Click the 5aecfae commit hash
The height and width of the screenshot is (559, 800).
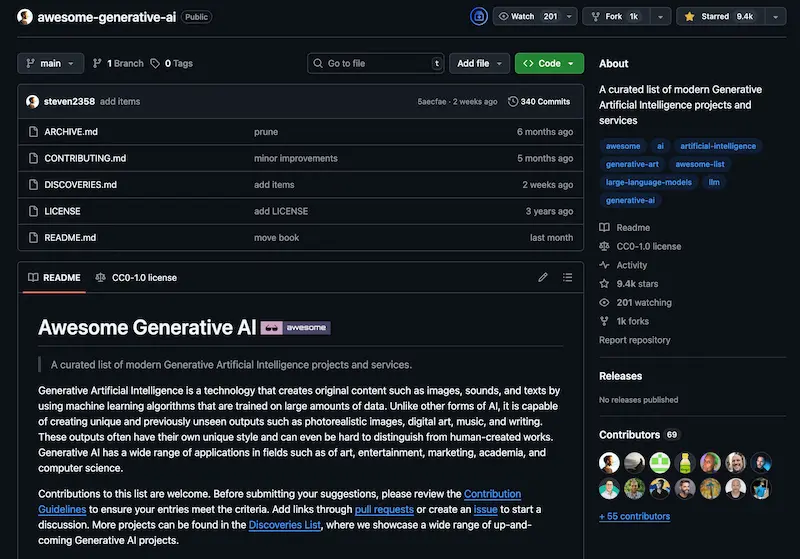[x=432, y=101]
